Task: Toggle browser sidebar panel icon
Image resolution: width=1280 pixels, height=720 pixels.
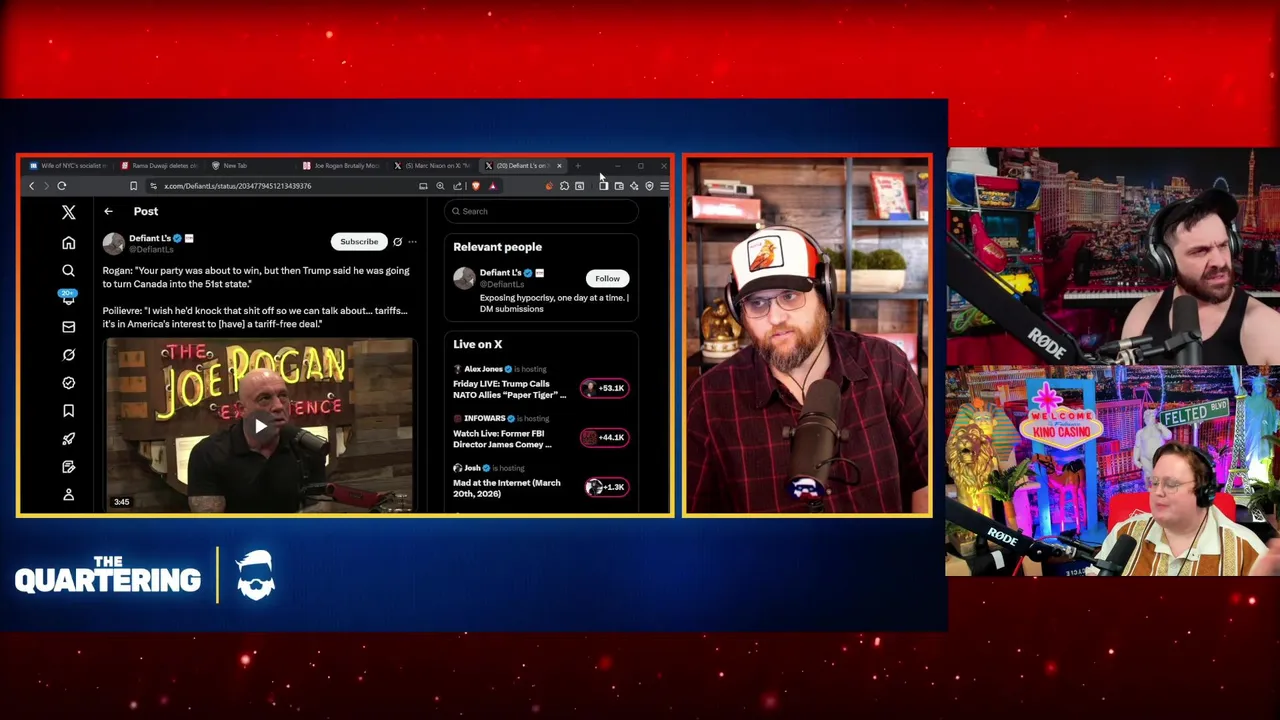Action: coord(603,186)
